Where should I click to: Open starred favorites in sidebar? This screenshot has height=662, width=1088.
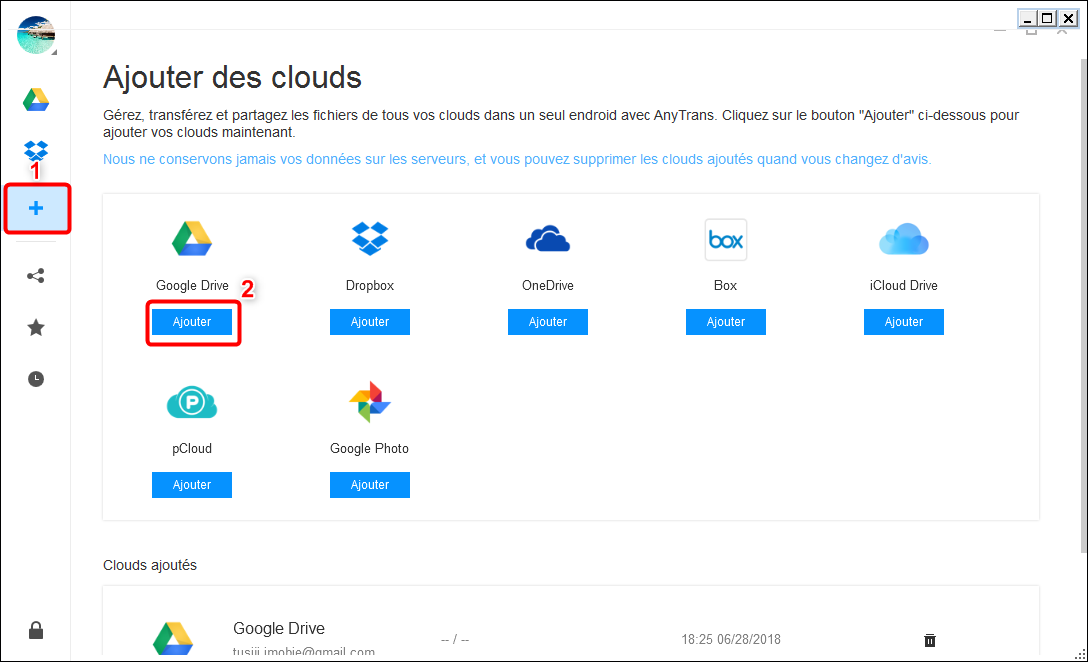pyautogui.click(x=36, y=327)
